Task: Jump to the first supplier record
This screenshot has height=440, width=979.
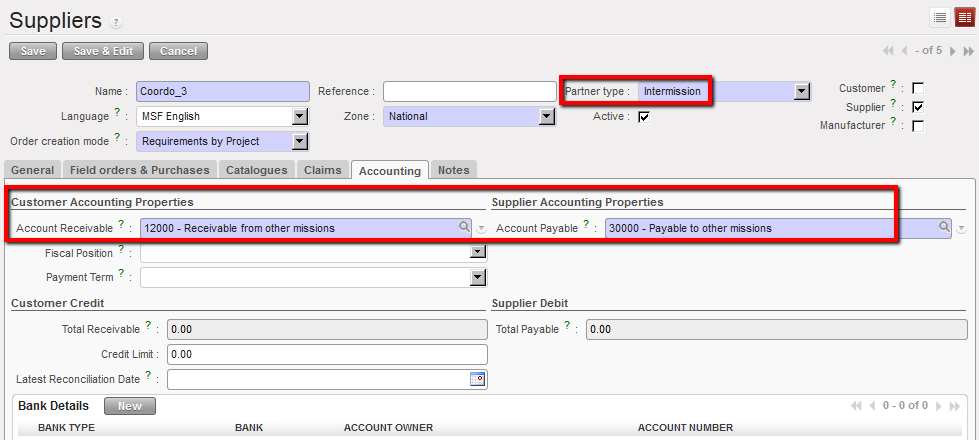Action: pyautogui.click(x=888, y=51)
